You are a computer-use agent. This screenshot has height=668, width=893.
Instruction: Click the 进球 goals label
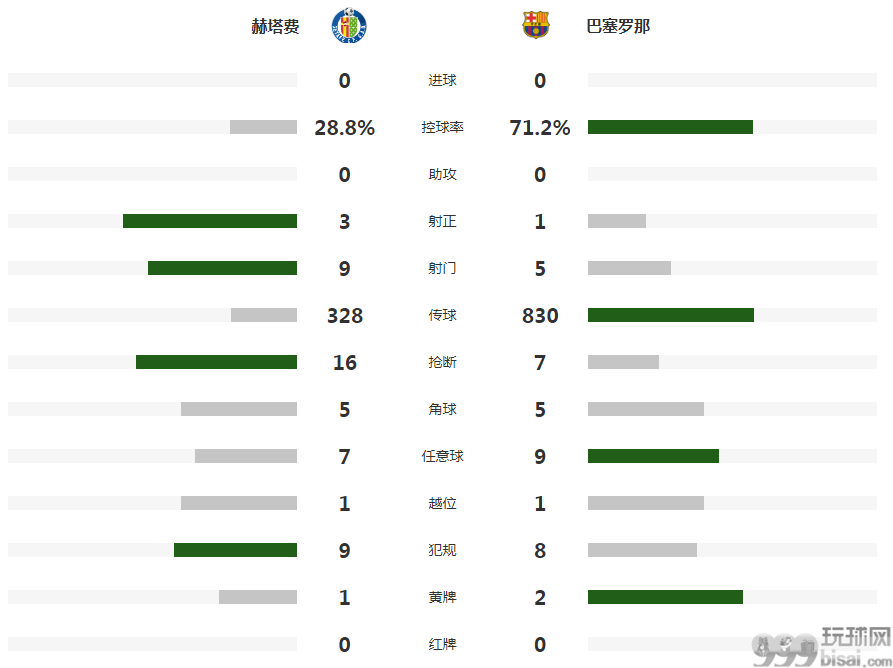pos(443,80)
